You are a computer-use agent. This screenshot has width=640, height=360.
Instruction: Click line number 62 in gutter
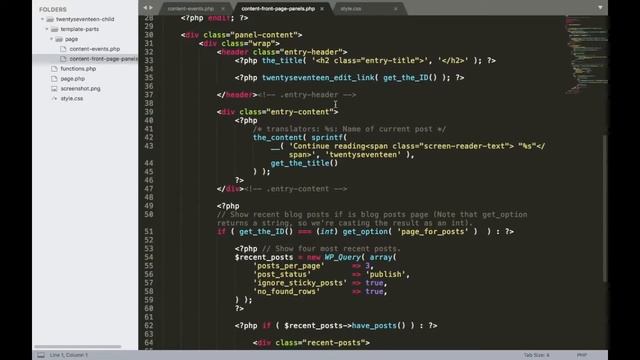(149, 326)
